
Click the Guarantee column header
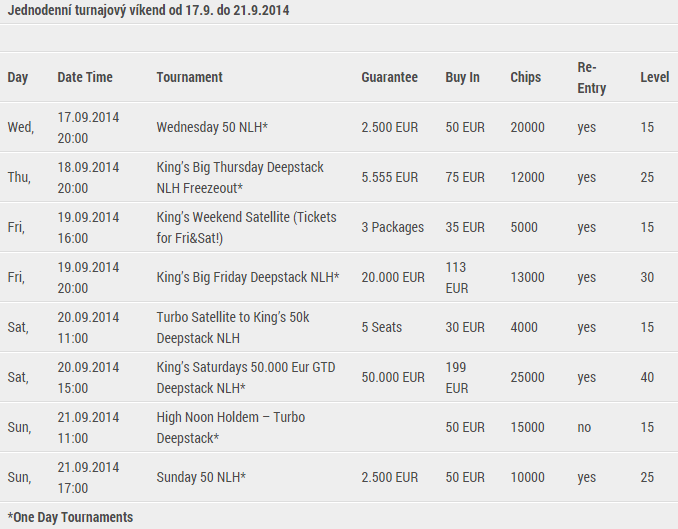coord(390,77)
